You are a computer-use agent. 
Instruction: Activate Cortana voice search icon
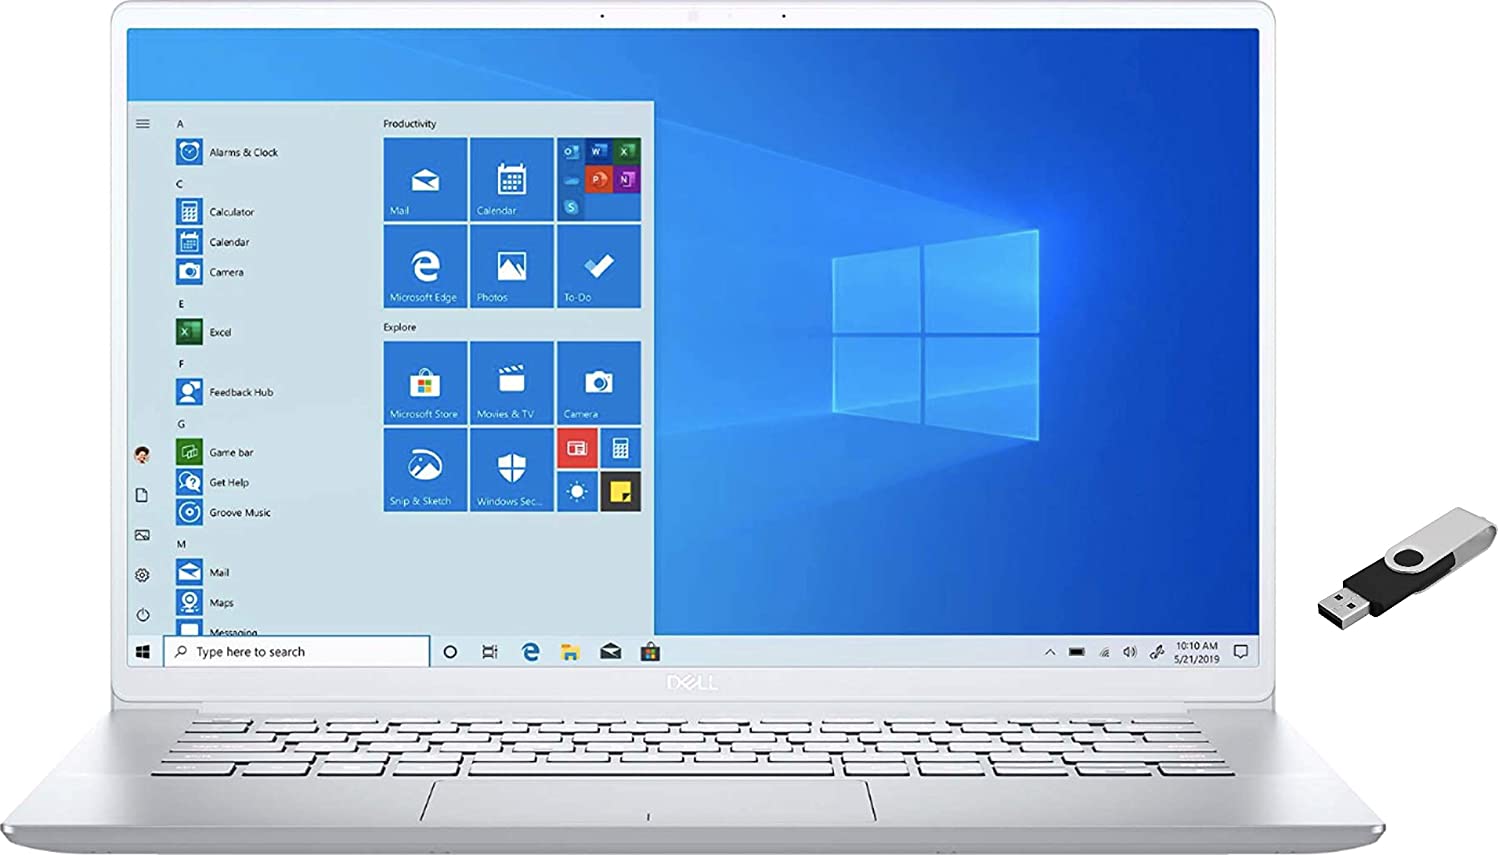click(451, 651)
